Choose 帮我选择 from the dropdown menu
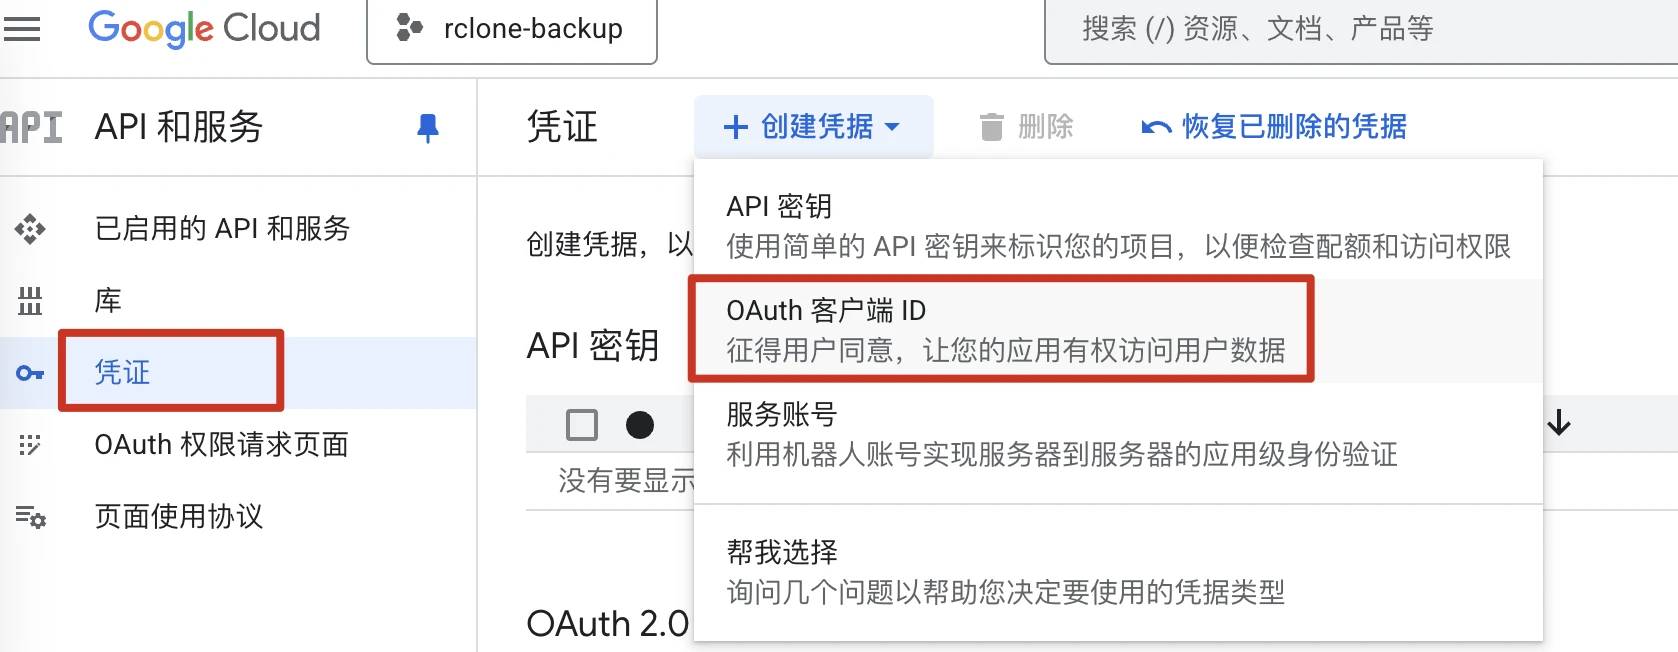Viewport: 1678px width, 652px height. pos(1118,572)
